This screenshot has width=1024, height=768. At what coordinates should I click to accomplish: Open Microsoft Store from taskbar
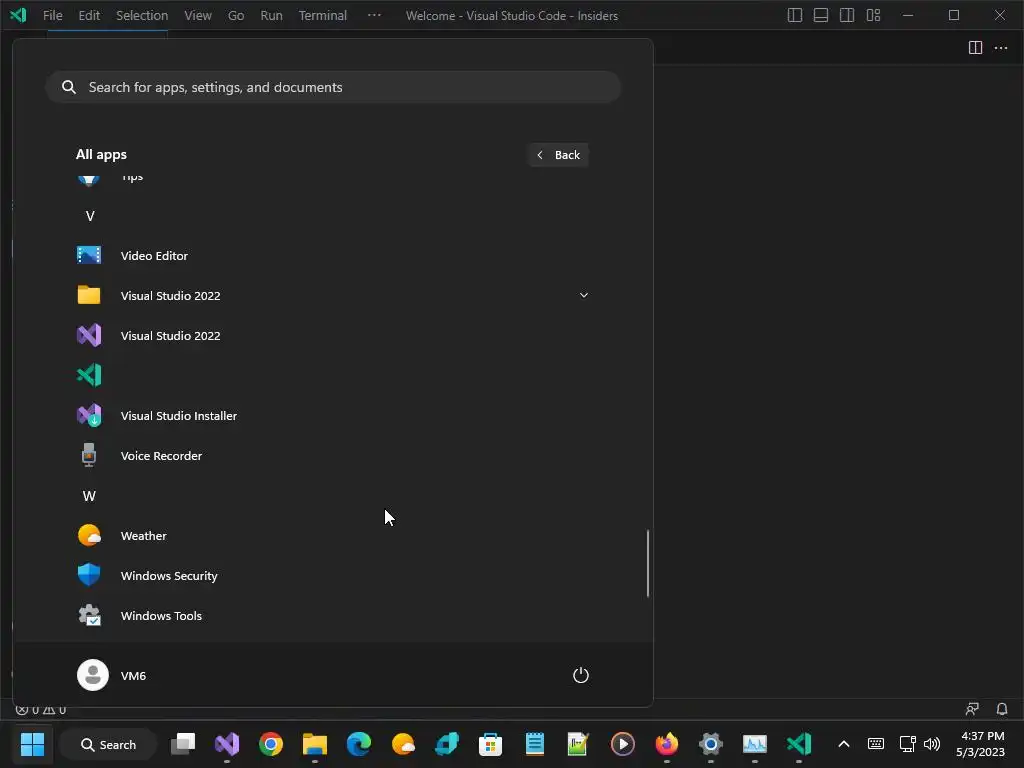490,744
